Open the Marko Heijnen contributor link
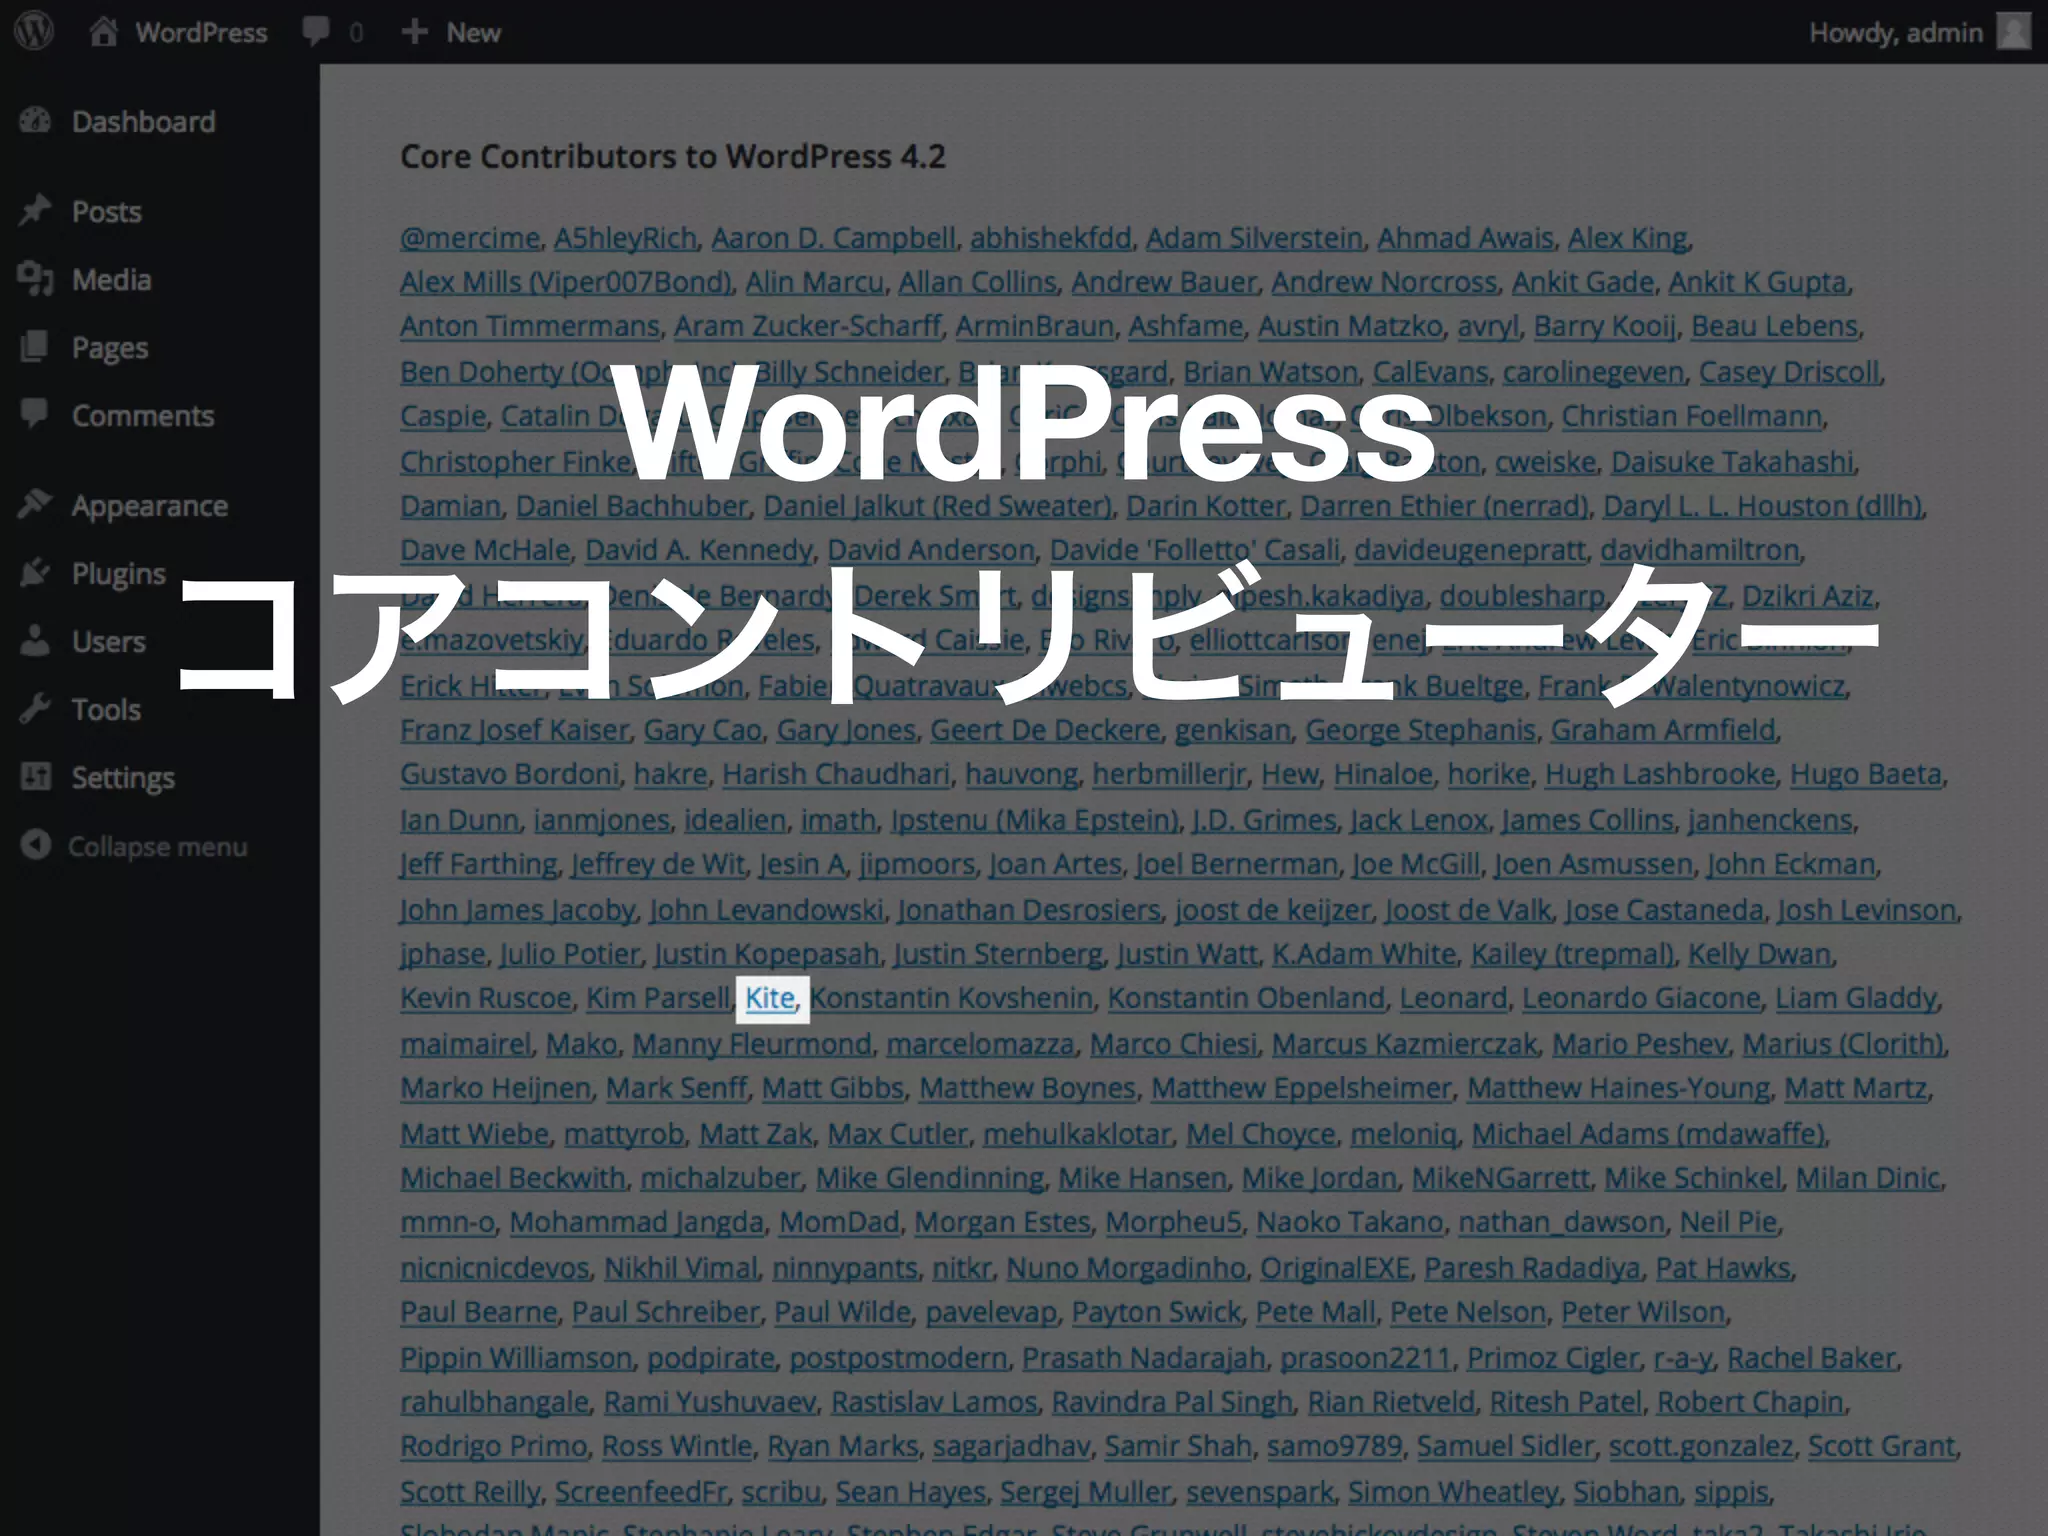The width and height of the screenshot is (2048, 1536). click(495, 1088)
